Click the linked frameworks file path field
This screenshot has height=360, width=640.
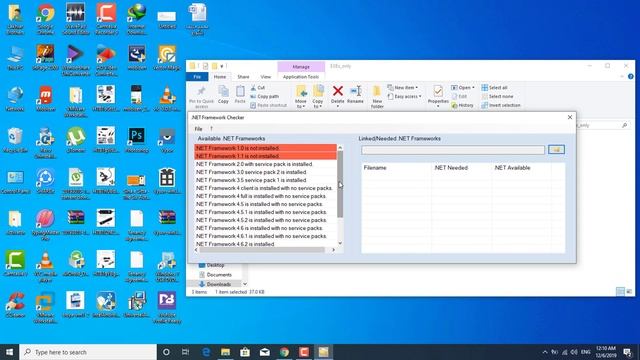pyautogui.click(x=453, y=150)
